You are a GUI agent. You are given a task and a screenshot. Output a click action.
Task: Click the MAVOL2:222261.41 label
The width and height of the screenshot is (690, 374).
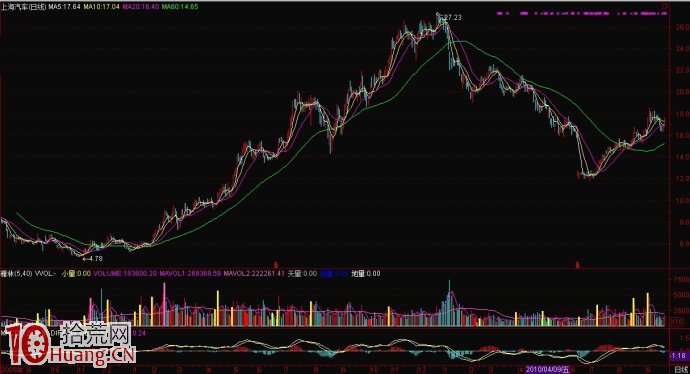(x=254, y=274)
